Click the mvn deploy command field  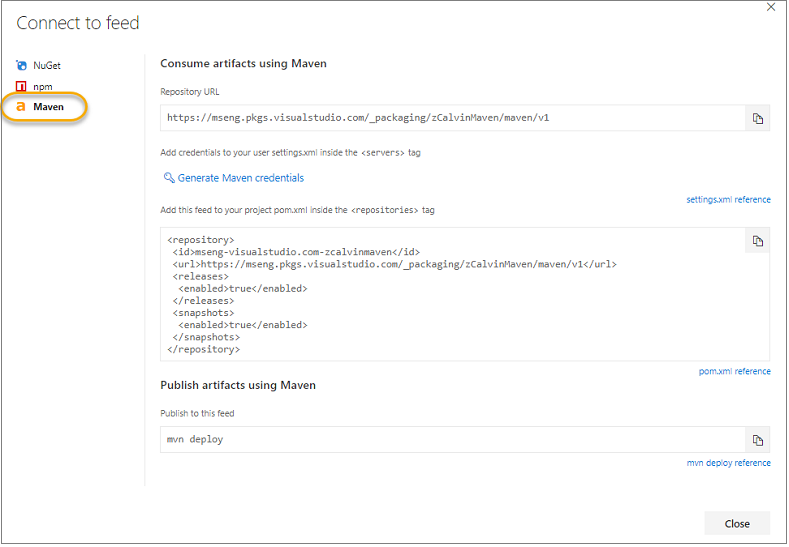[452, 440]
